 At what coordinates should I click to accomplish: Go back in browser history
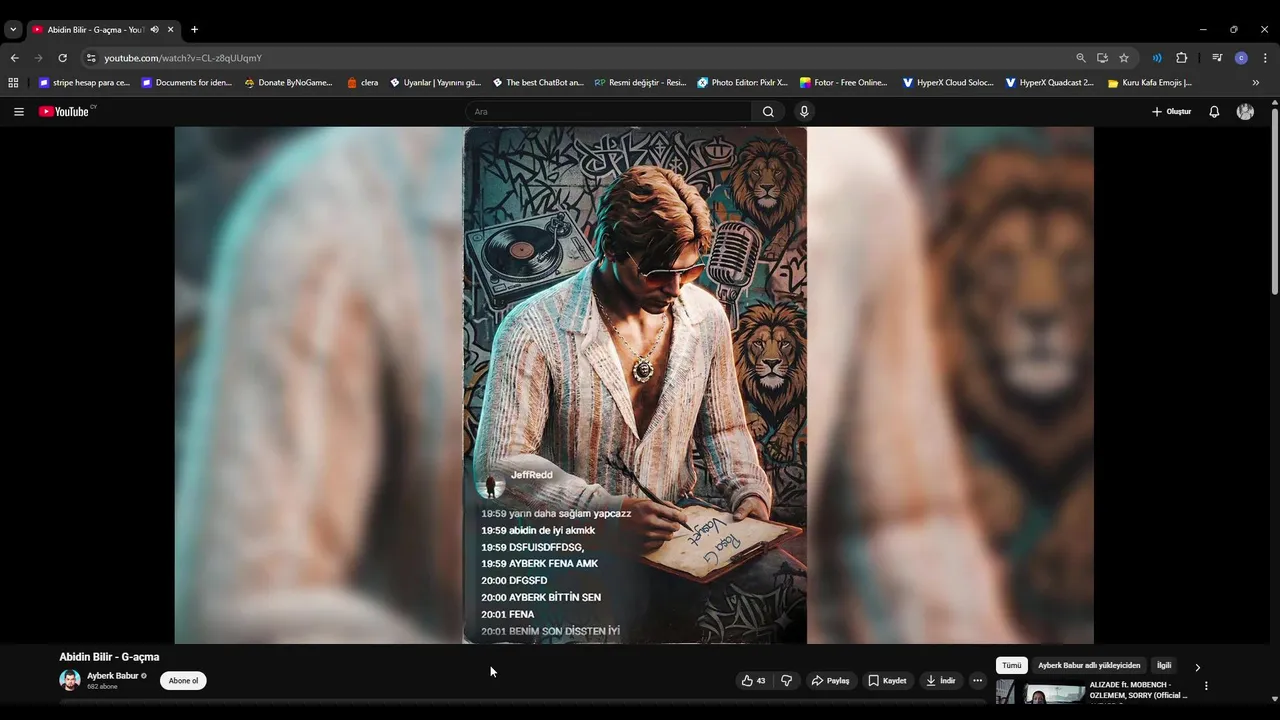tap(14, 58)
